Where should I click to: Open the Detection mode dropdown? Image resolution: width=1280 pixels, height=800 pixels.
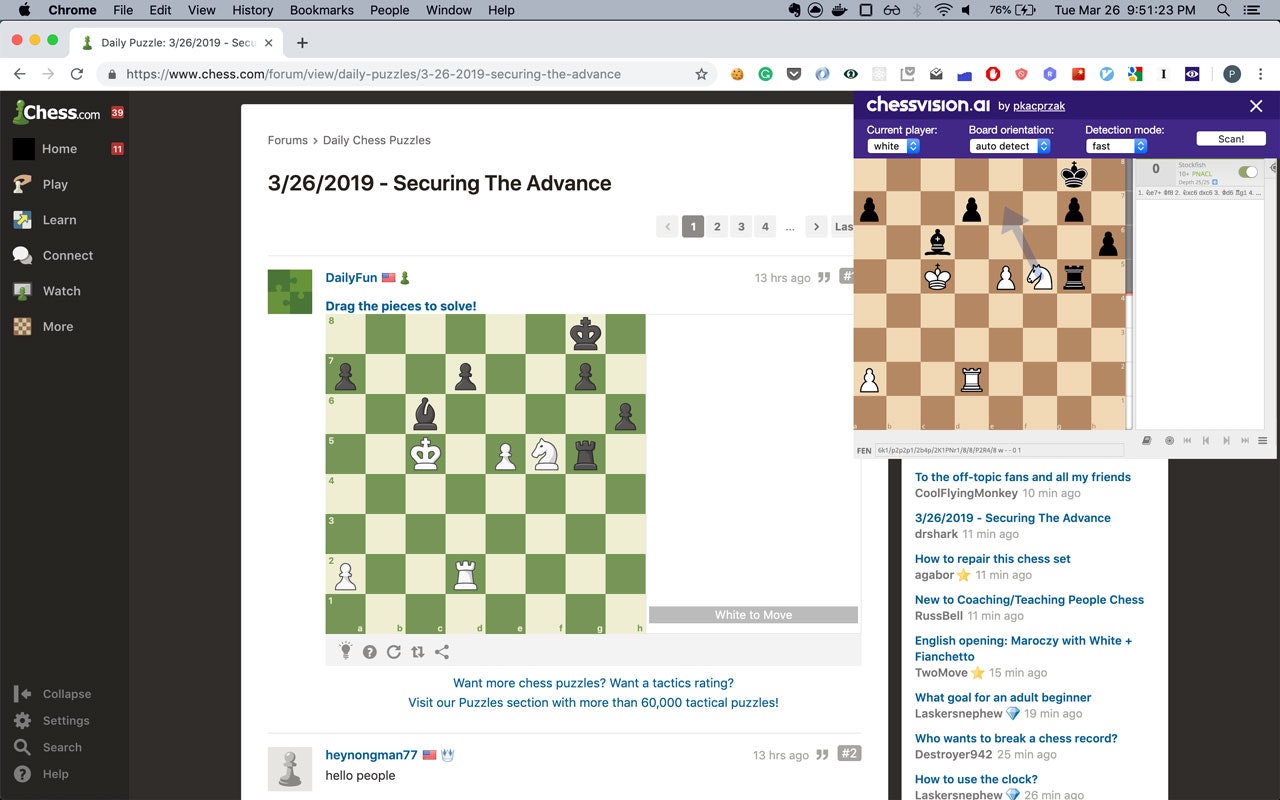point(1113,145)
